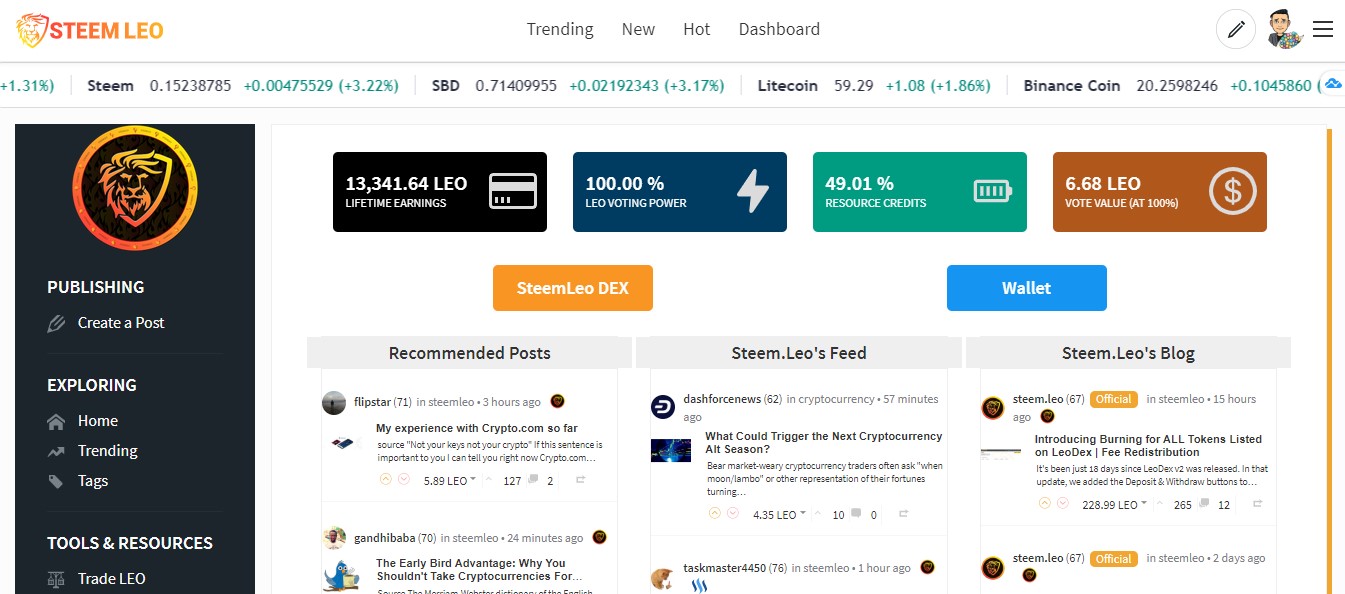Open cryptocurrency tag on dashforcenews post

coord(837,399)
